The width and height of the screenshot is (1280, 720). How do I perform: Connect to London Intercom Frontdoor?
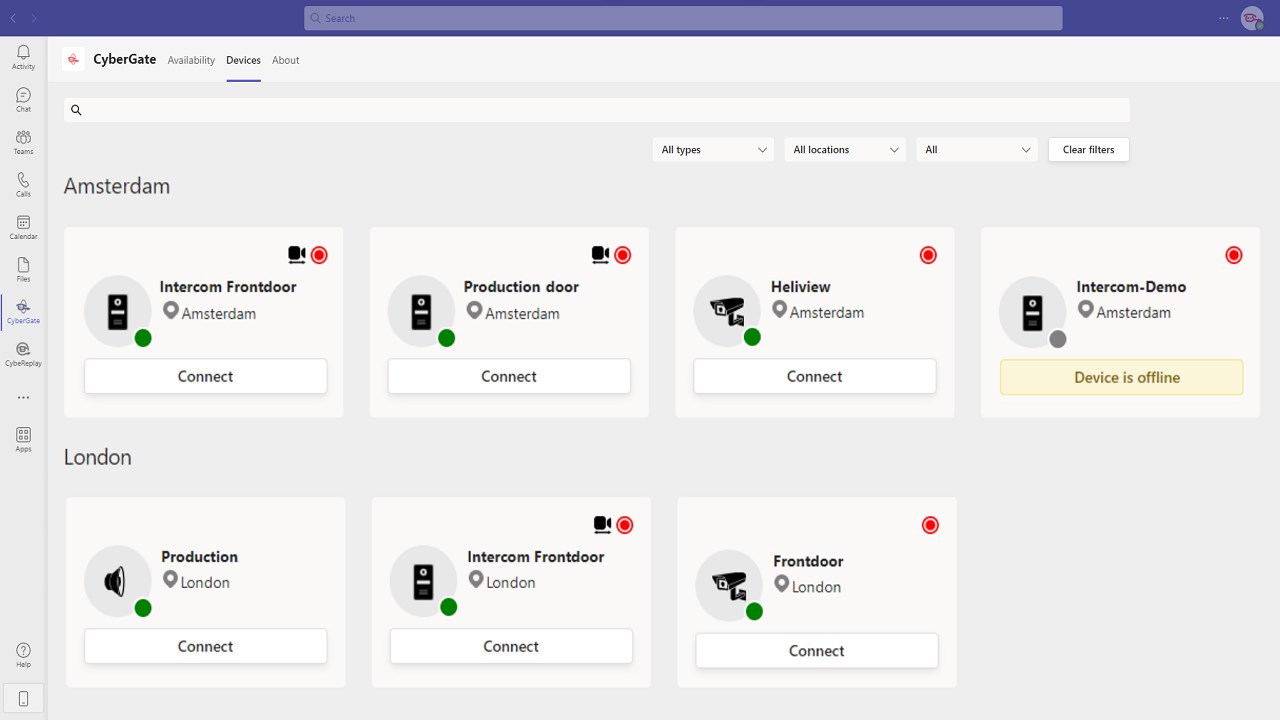tap(511, 646)
